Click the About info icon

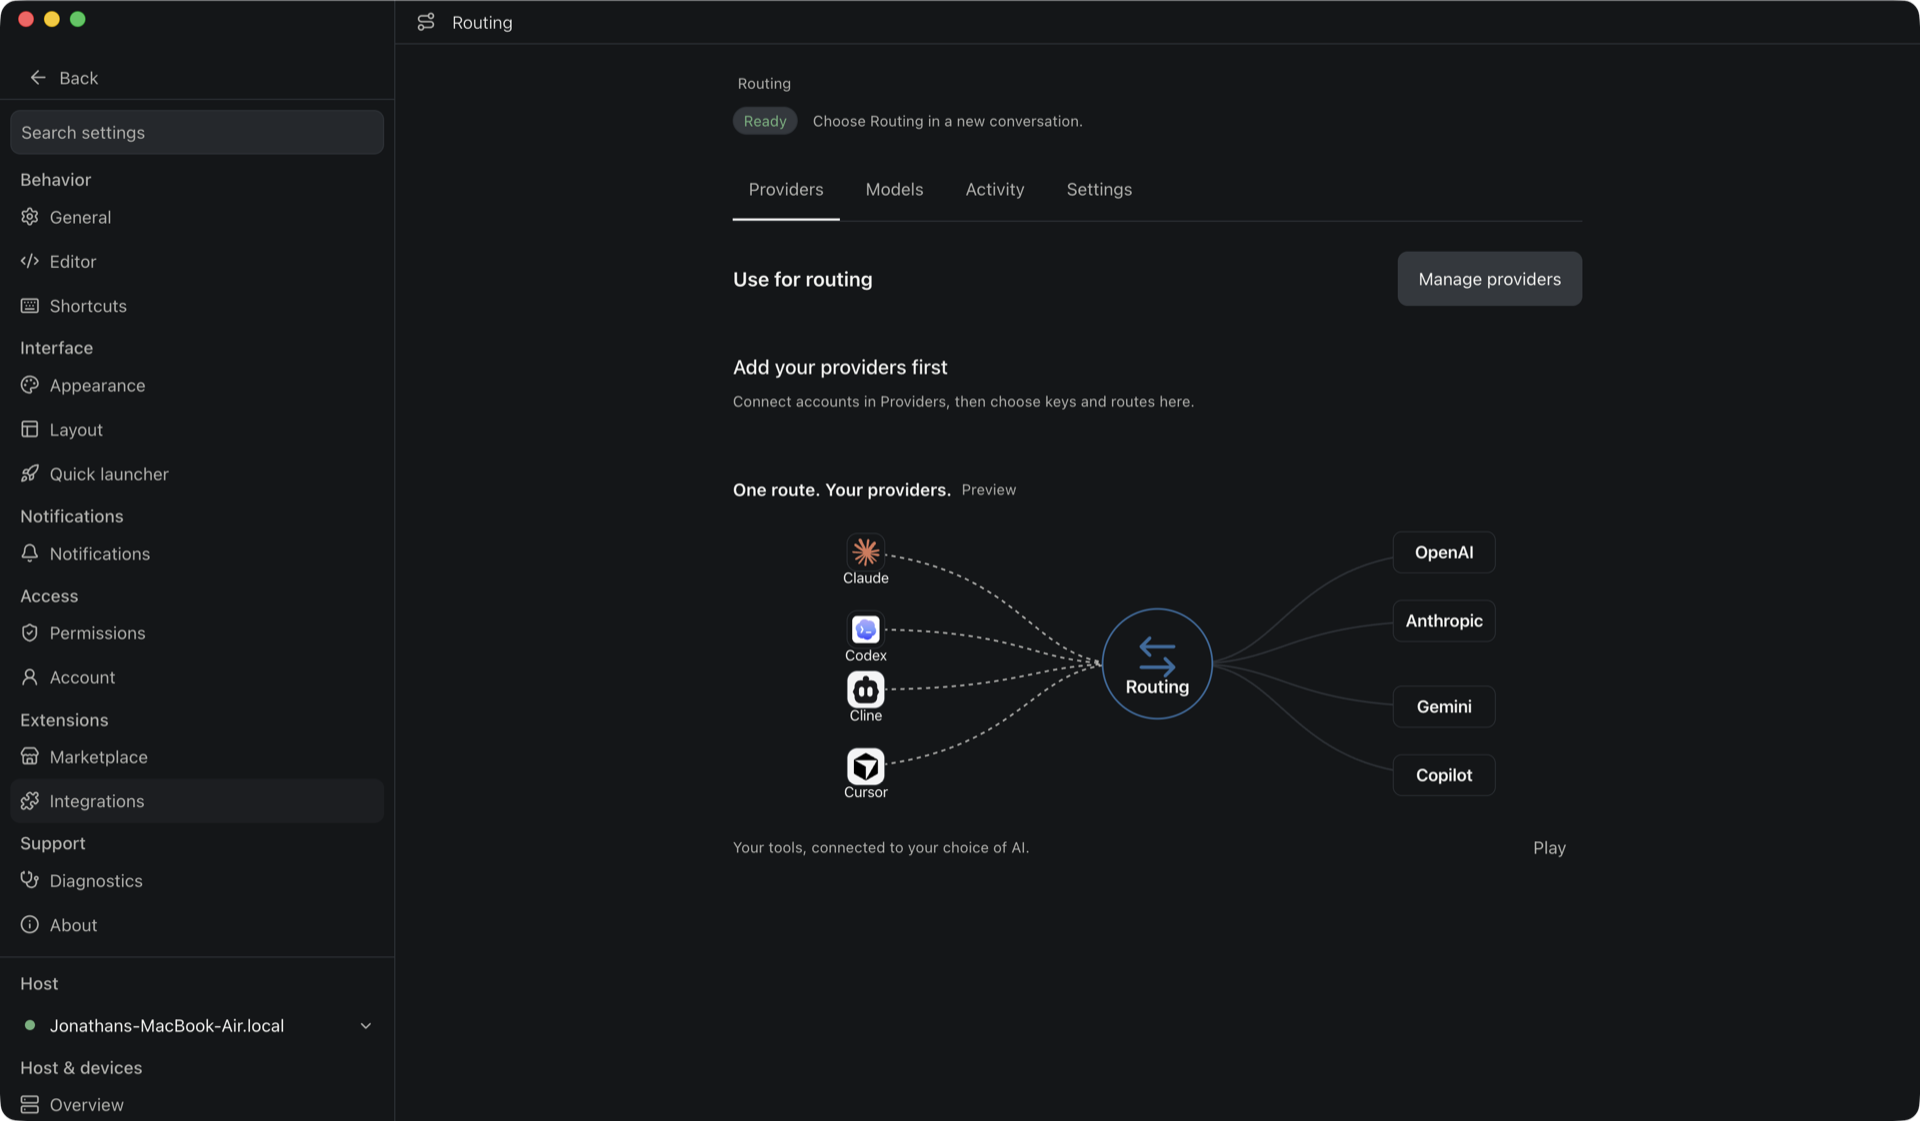point(30,925)
